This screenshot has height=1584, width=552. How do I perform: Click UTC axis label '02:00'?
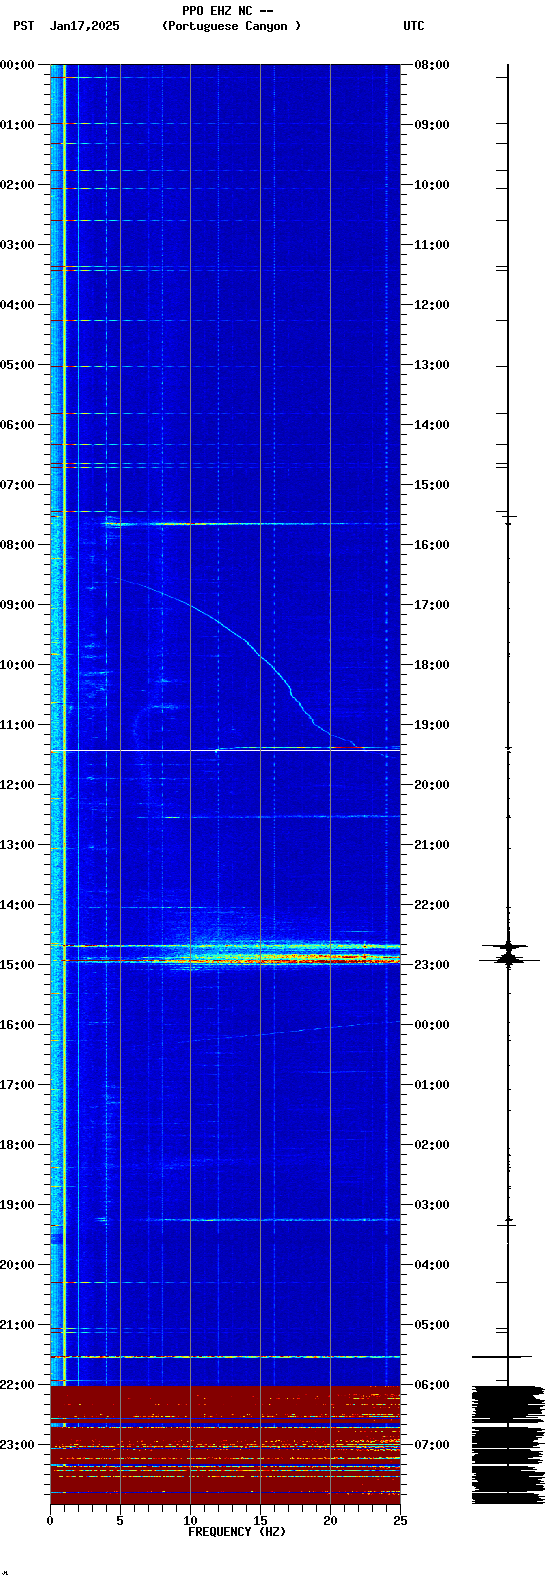[x=432, y=1145]
